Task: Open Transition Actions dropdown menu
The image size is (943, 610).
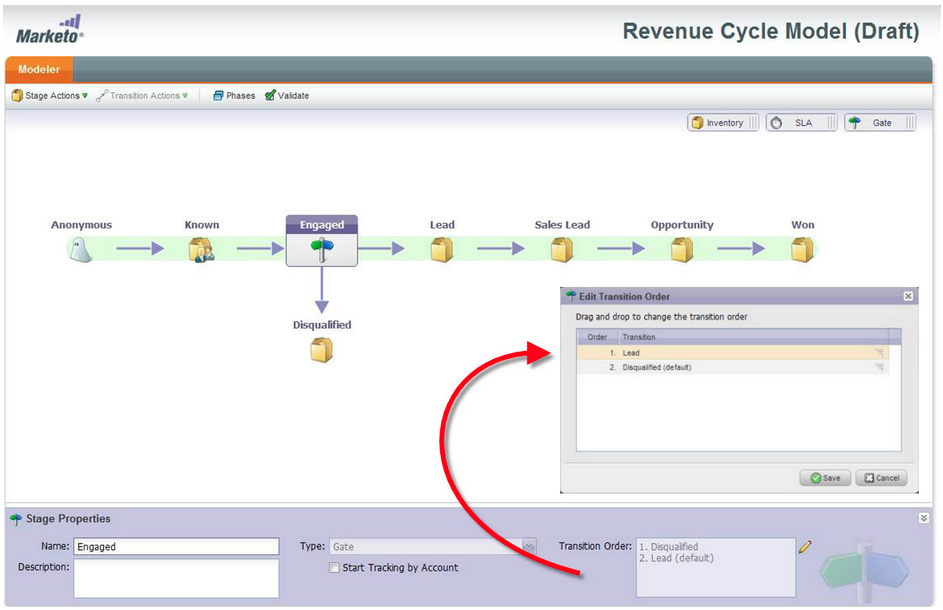Action: [143, 96]
